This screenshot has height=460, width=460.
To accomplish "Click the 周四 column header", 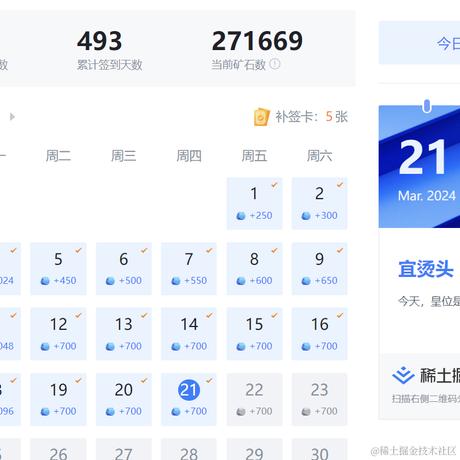I will (x=189, y=156).
